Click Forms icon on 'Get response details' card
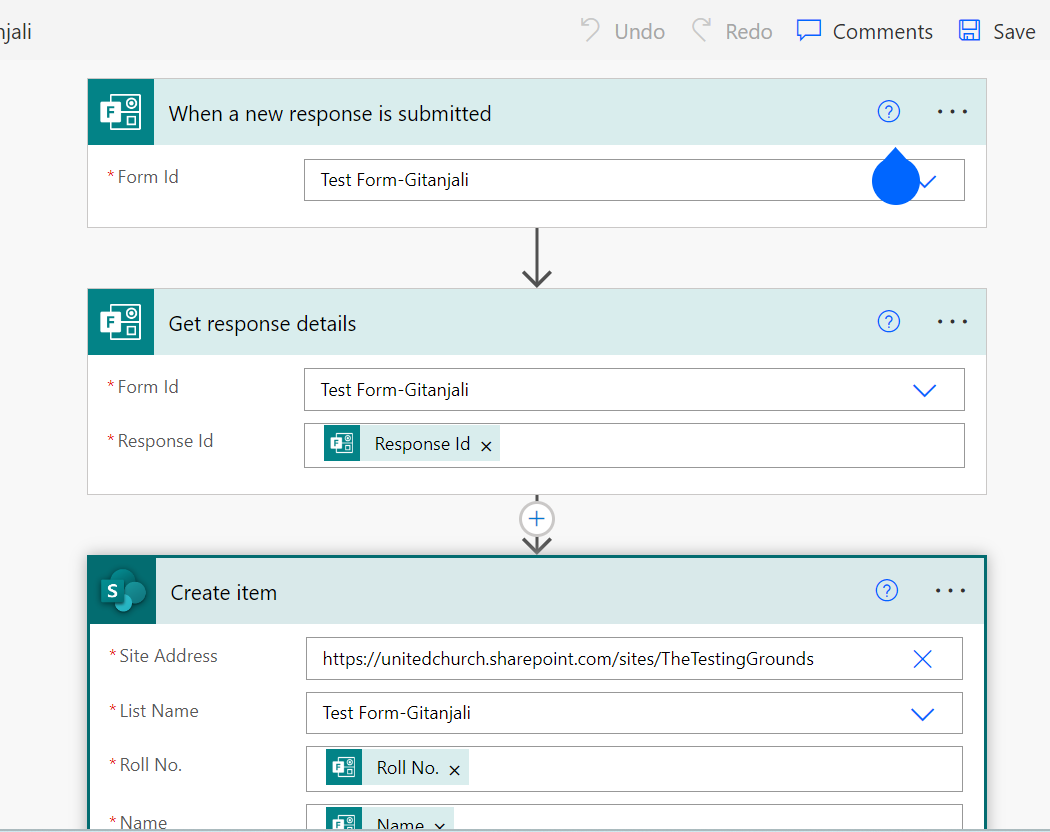 pyautogui.click(x=121, y=322)
